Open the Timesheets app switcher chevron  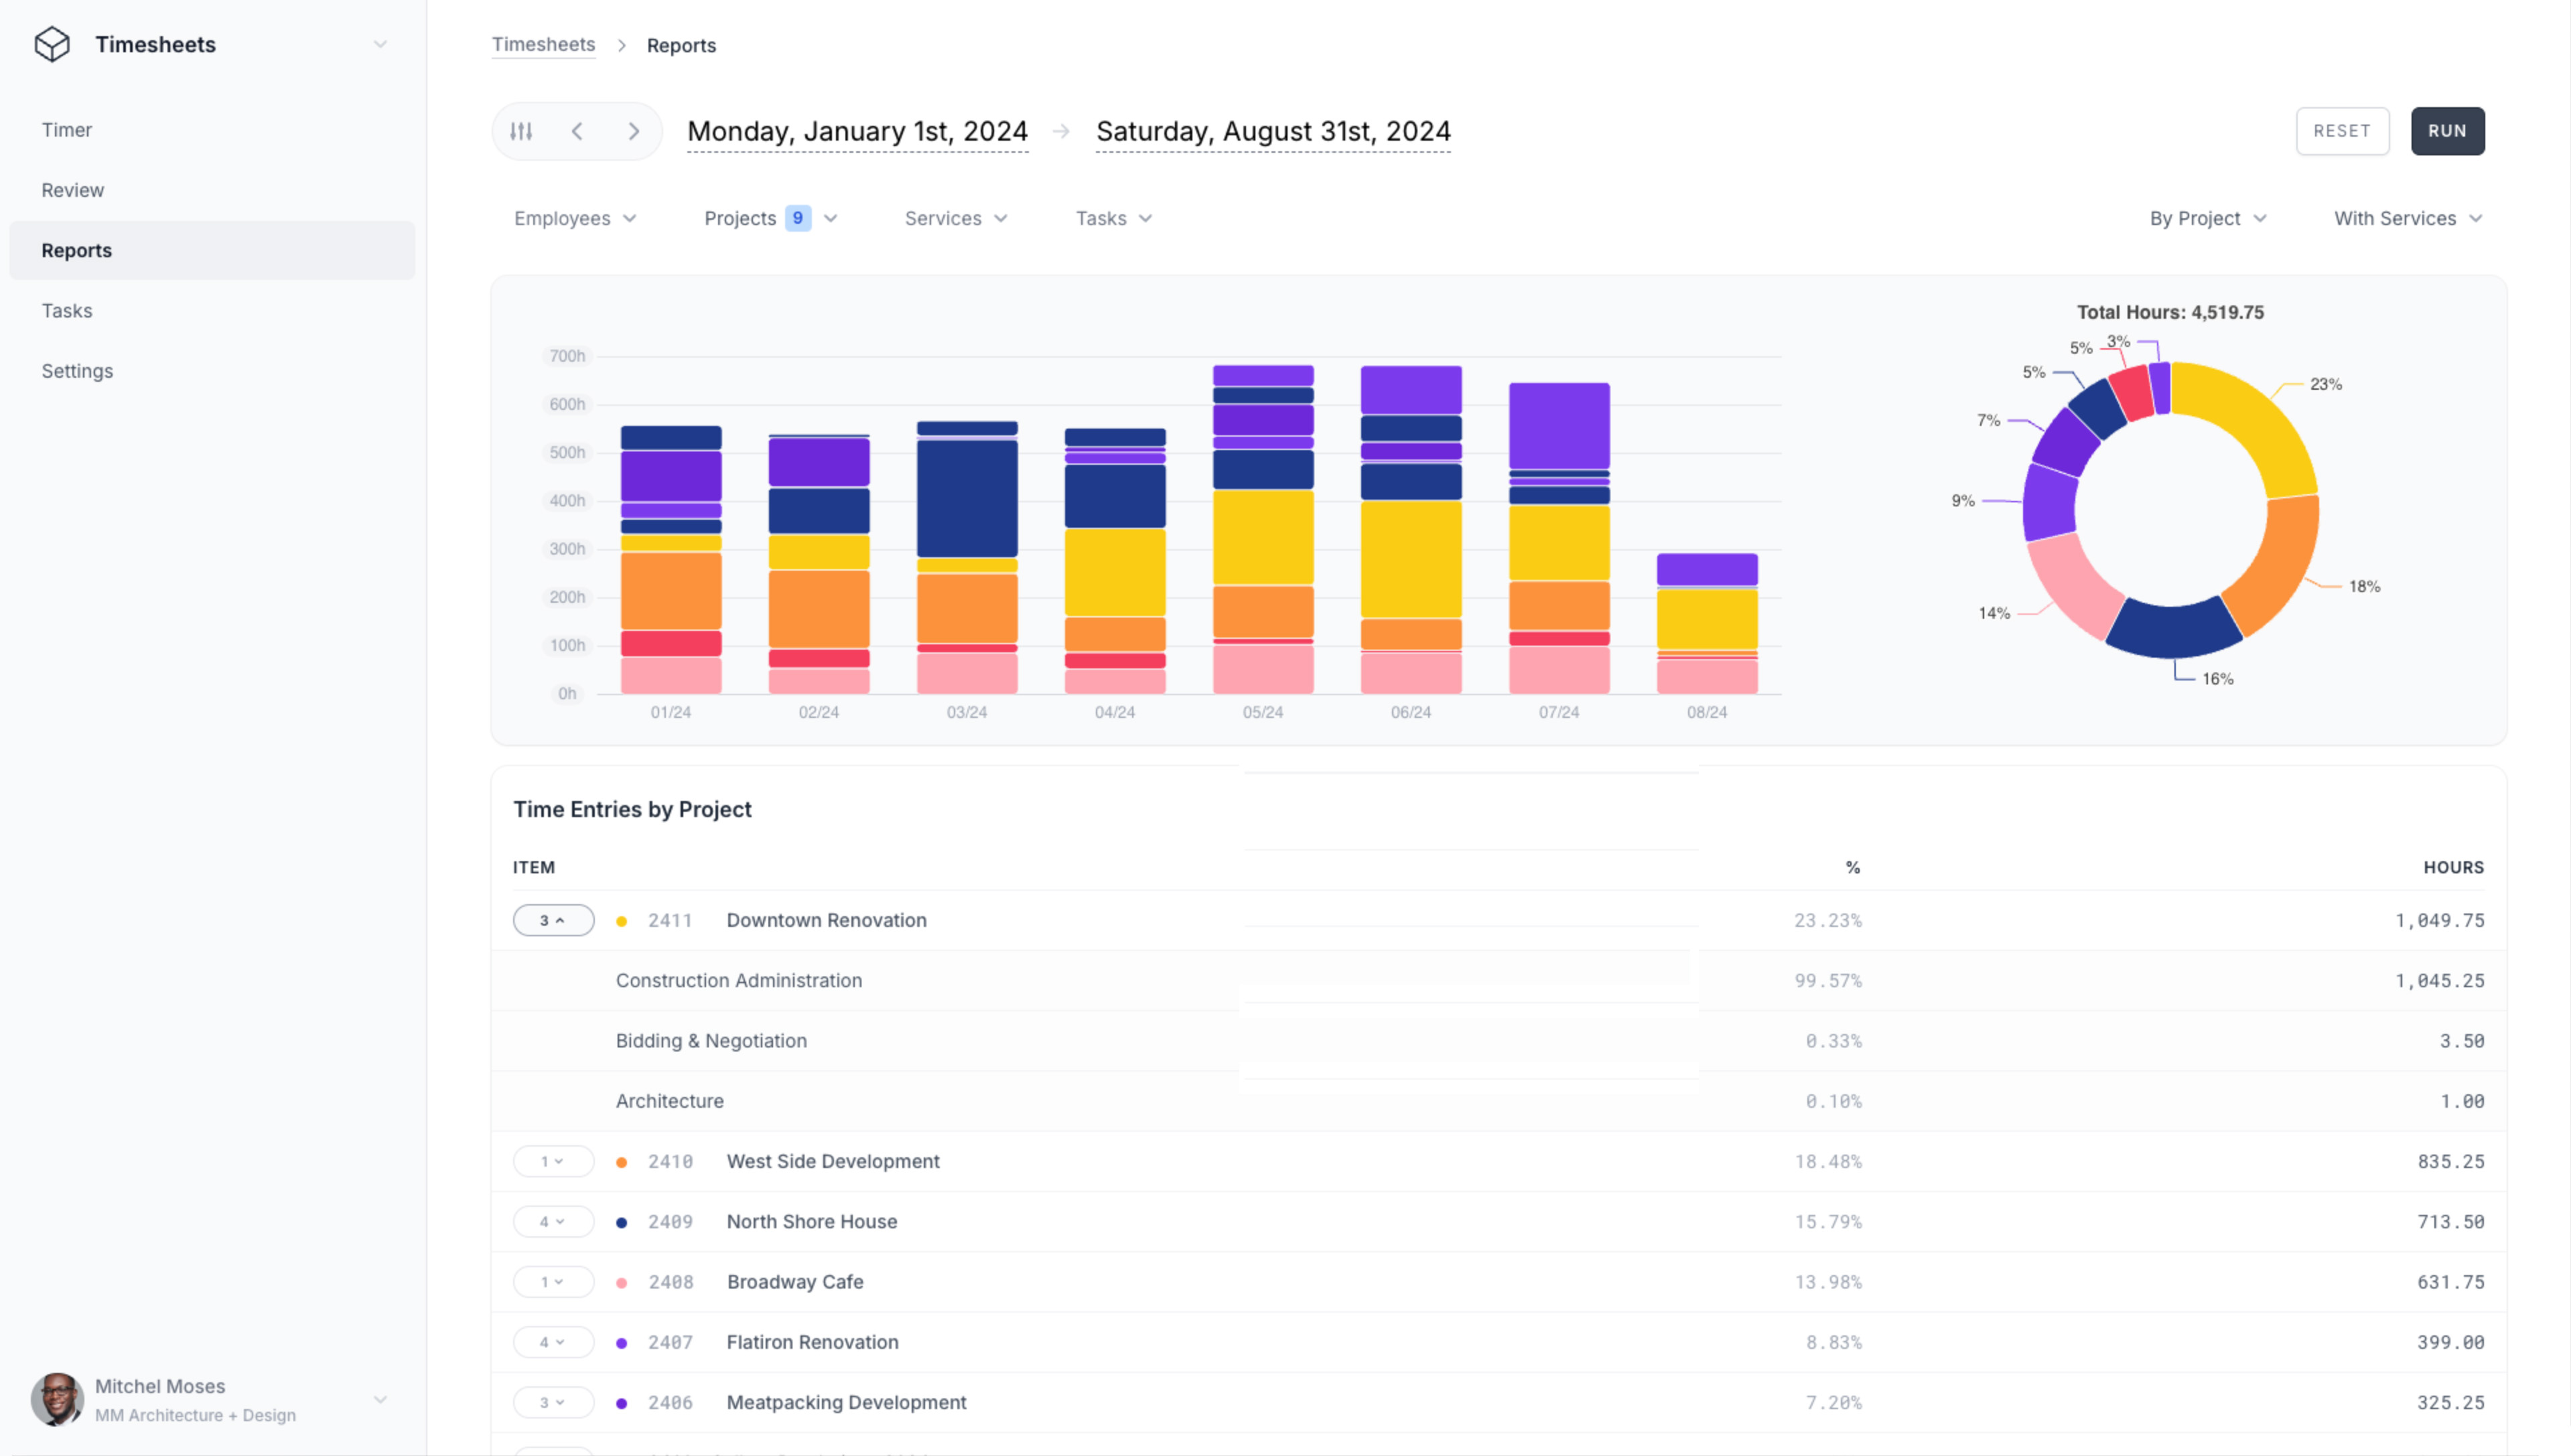click(x=380, y=44)
